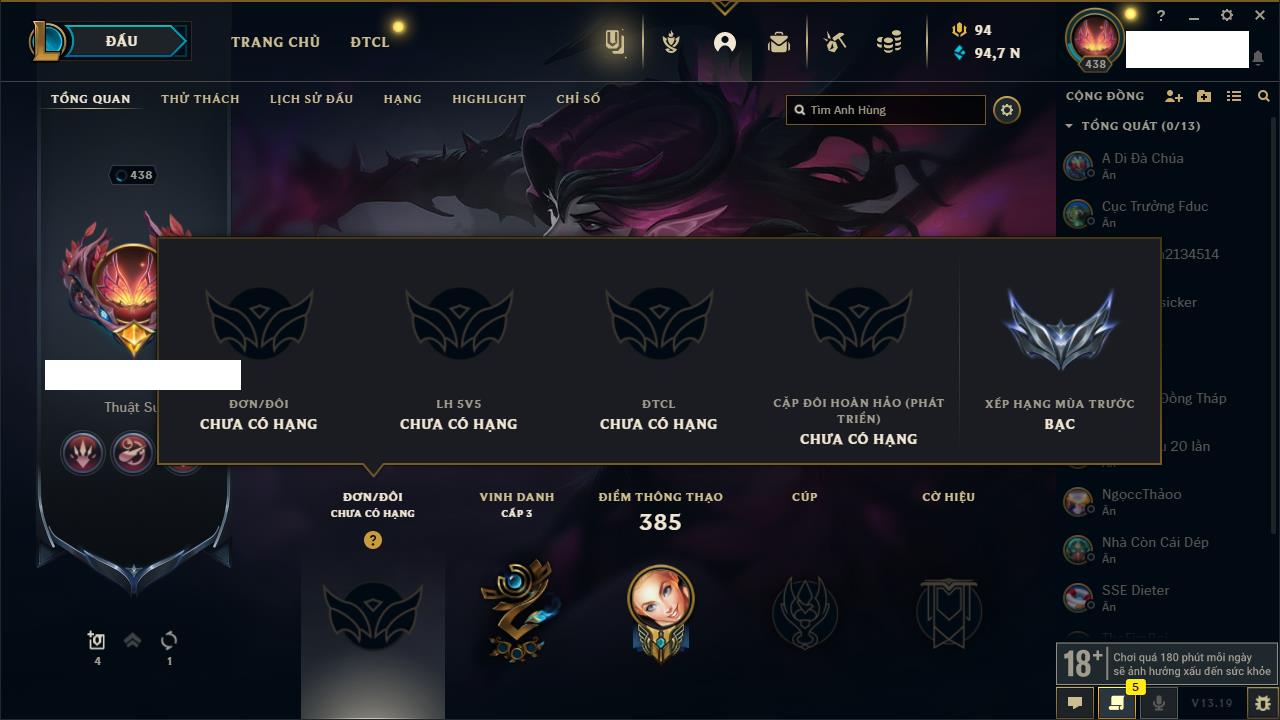Open the chat bubble icon at bottom

[x=1075, y=703]
